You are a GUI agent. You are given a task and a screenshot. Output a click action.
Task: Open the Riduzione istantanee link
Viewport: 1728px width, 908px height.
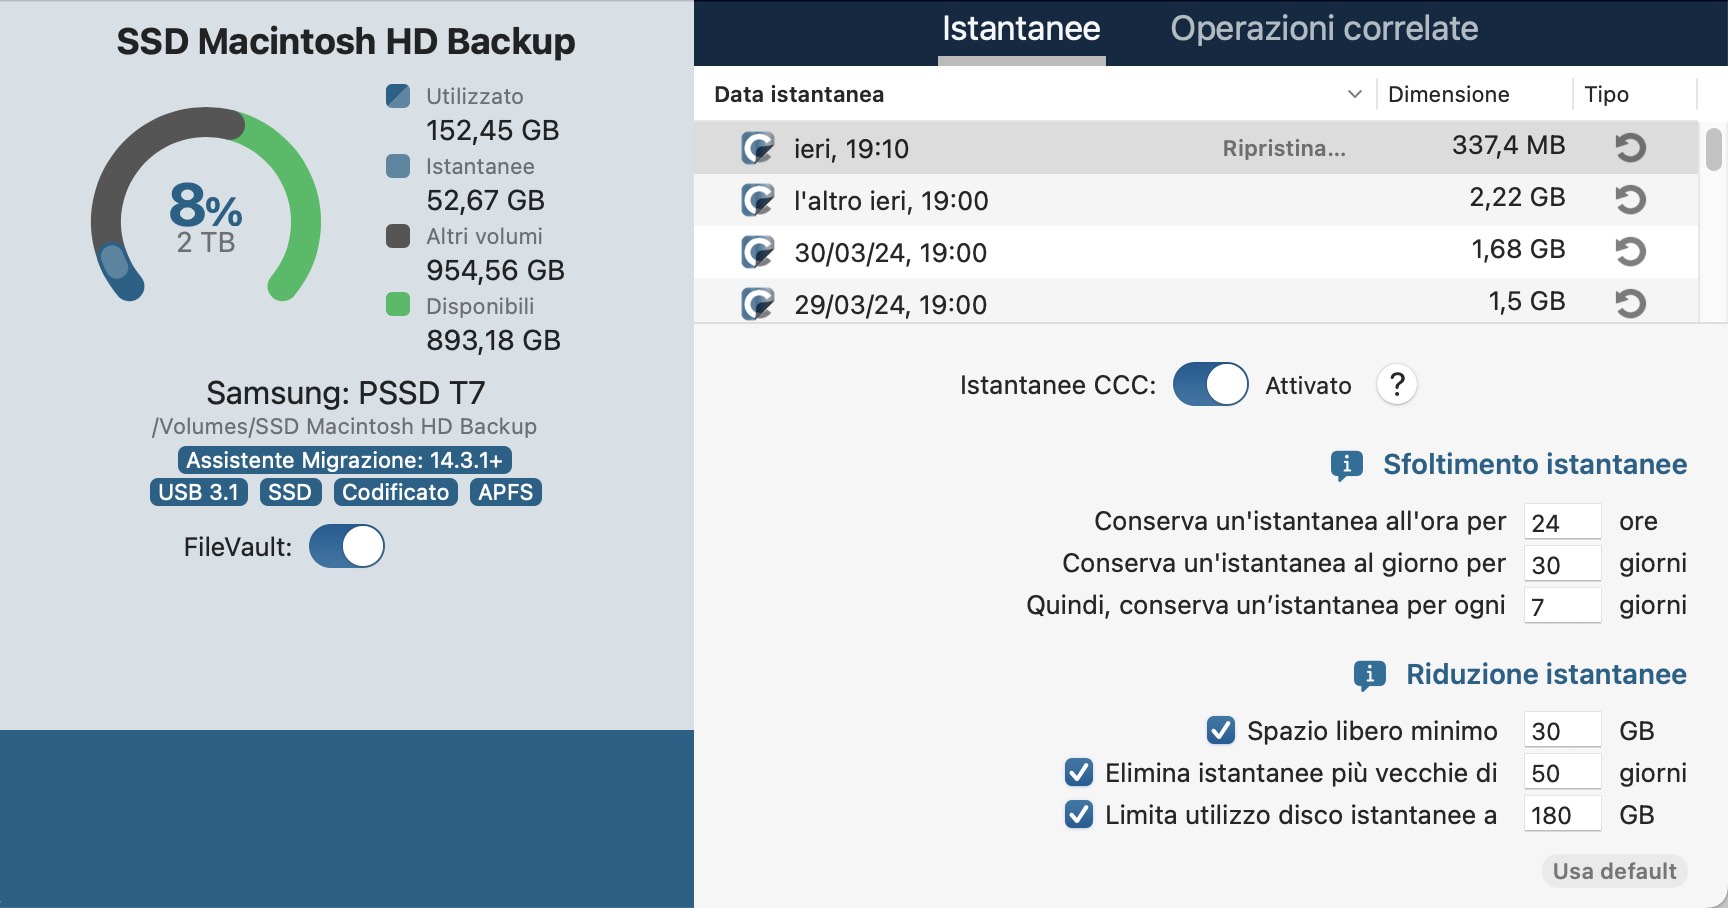[x=1546, y=674]
